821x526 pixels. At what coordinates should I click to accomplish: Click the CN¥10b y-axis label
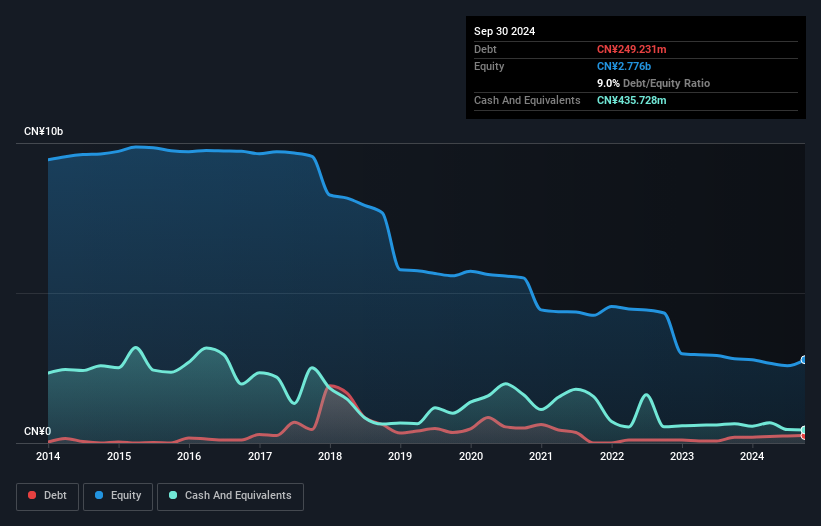click(x=43, y=131)
